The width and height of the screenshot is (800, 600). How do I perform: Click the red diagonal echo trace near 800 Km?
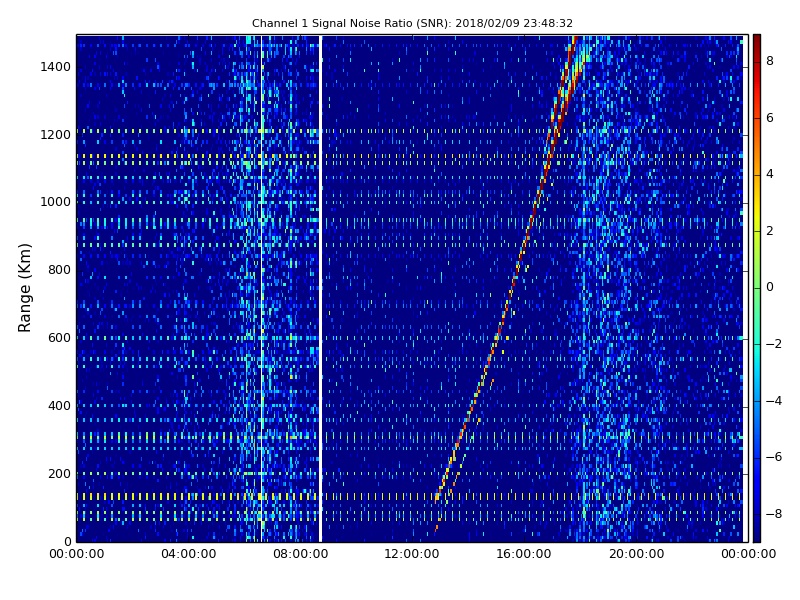(516, 270)
